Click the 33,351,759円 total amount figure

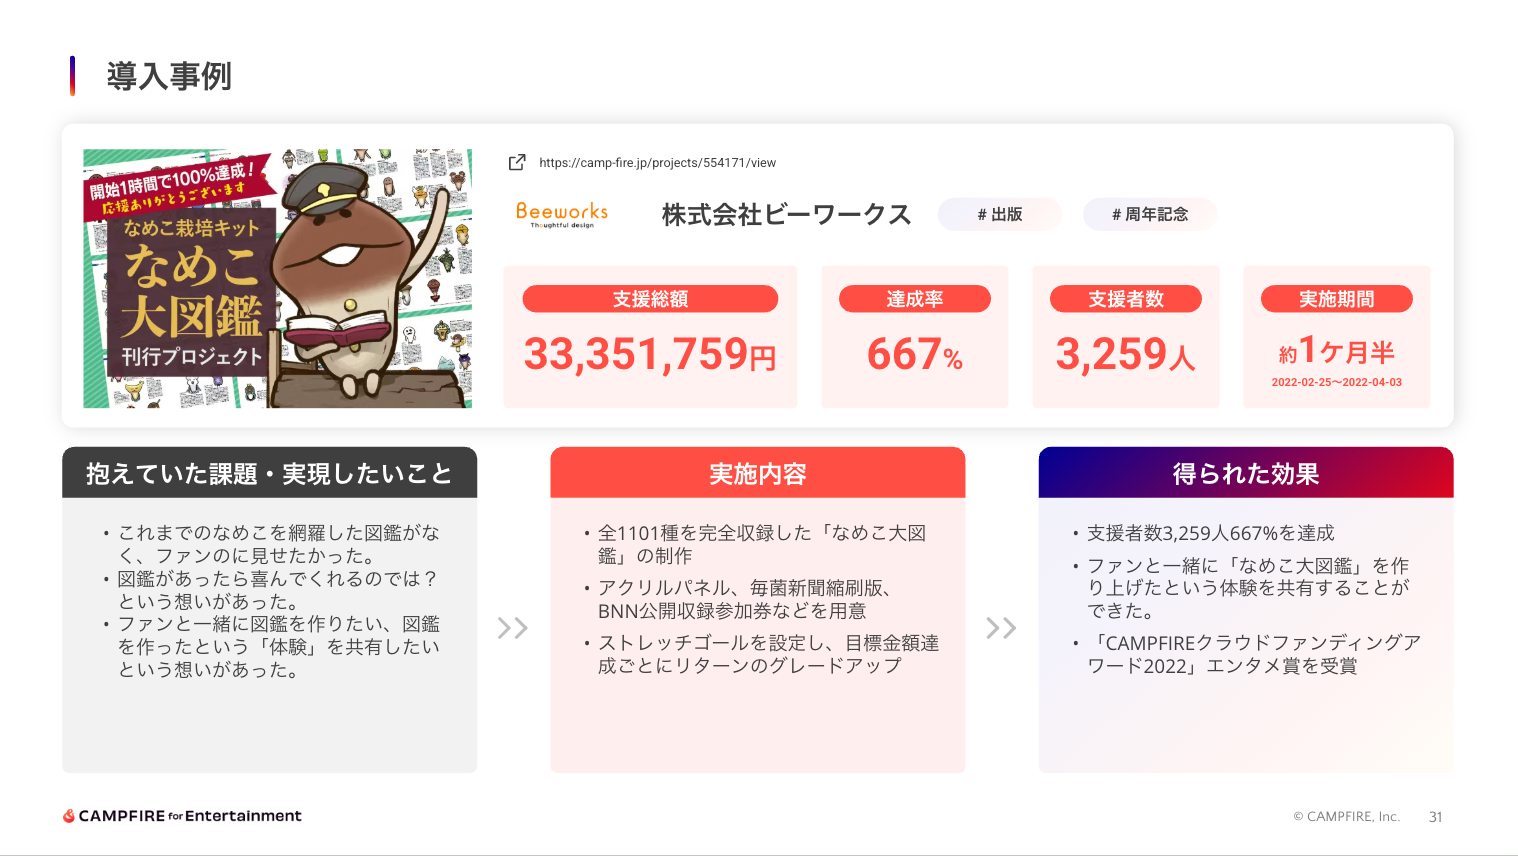tap(650, 355)
